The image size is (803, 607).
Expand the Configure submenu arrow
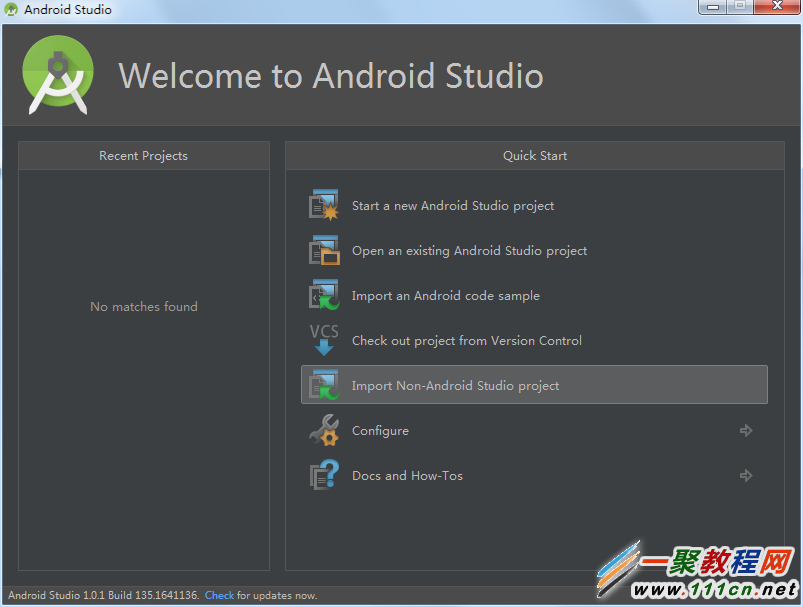746,431
